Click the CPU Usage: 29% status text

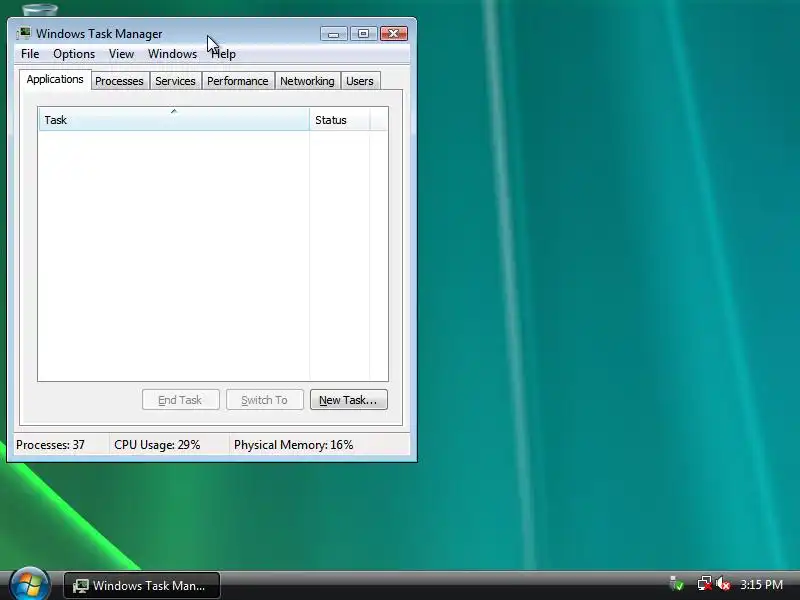click(x=157, y=445)
